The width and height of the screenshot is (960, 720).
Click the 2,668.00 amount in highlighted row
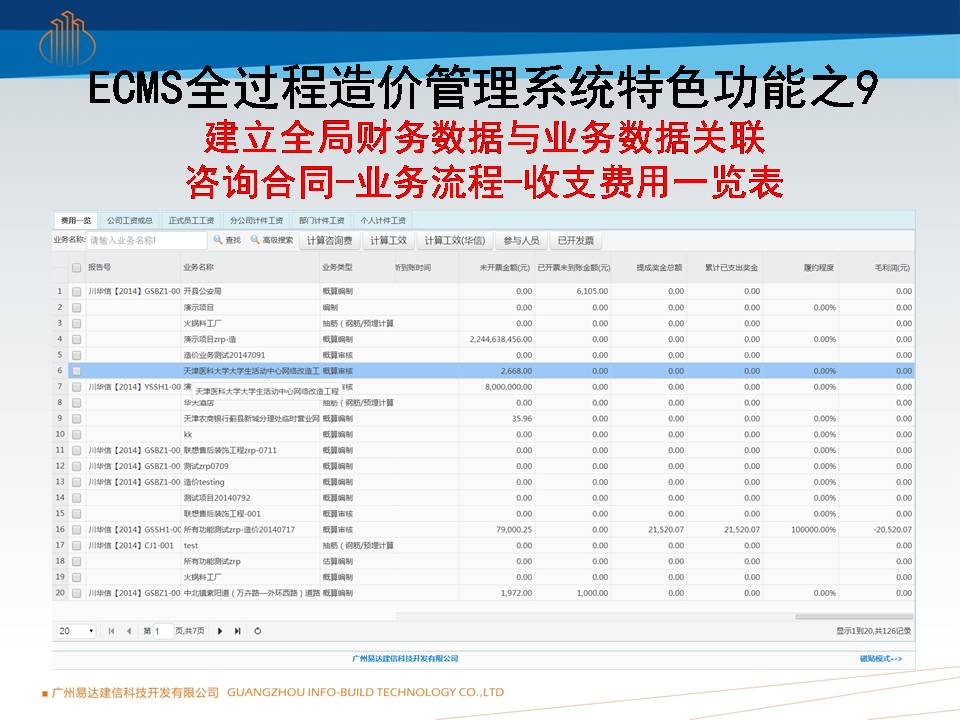click(x=516, y=371)
